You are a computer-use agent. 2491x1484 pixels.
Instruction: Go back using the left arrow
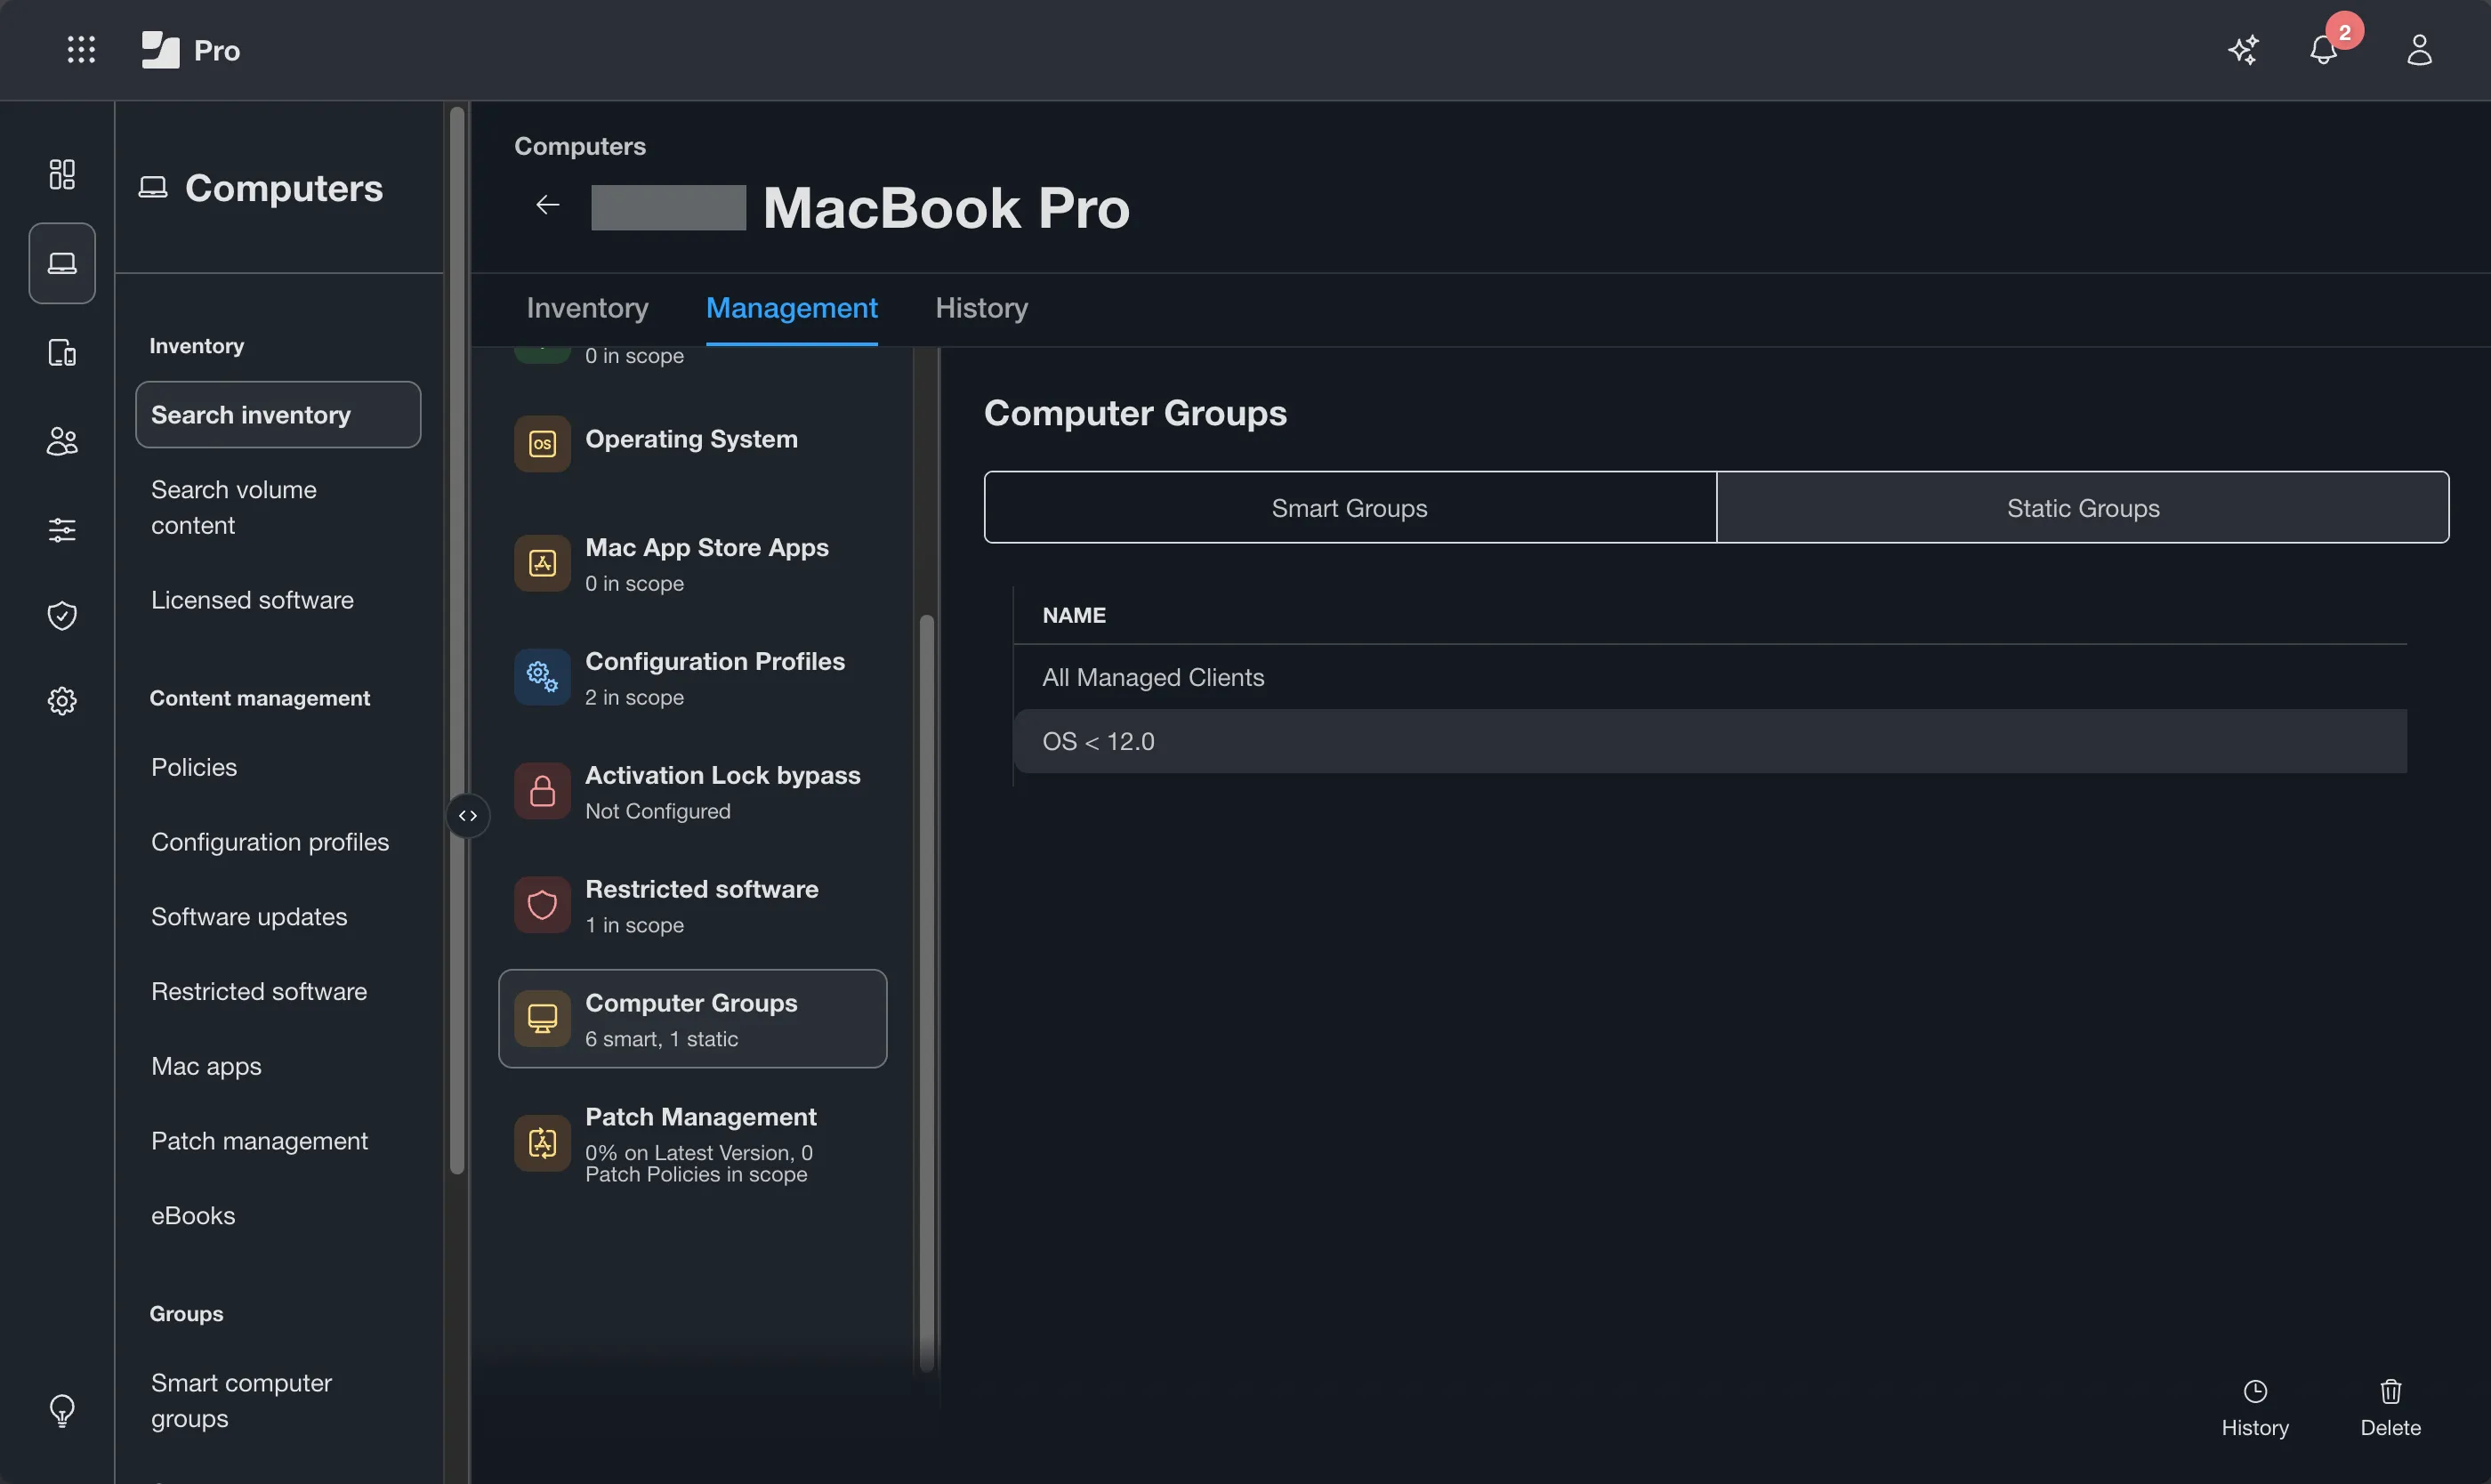548,205
